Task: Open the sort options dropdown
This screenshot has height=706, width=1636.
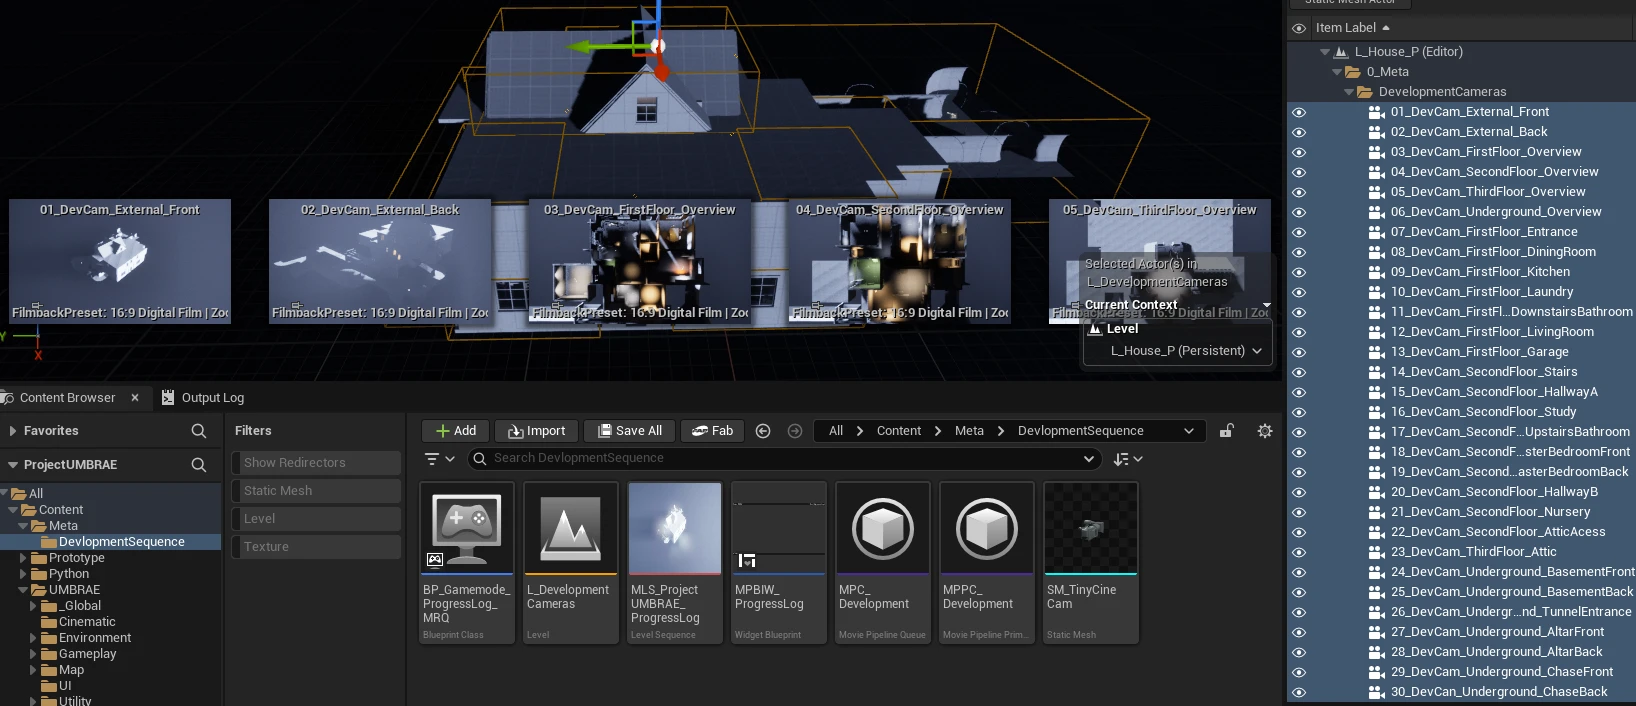Action: coord(1128,458)
